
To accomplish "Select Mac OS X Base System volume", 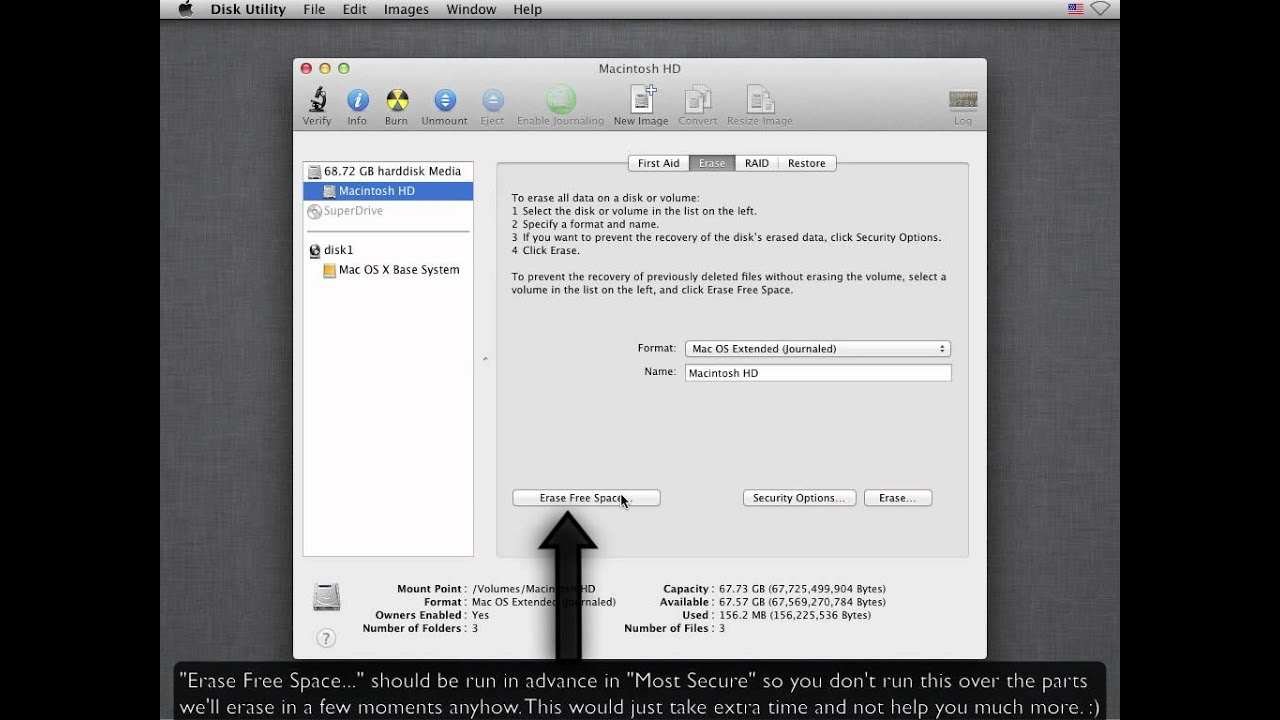I will coord(388,270).
